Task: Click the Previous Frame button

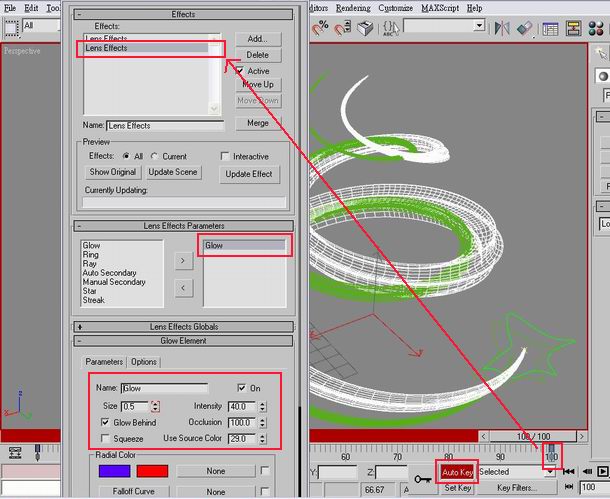Action: pyautogui.click(x=587, y=471)
